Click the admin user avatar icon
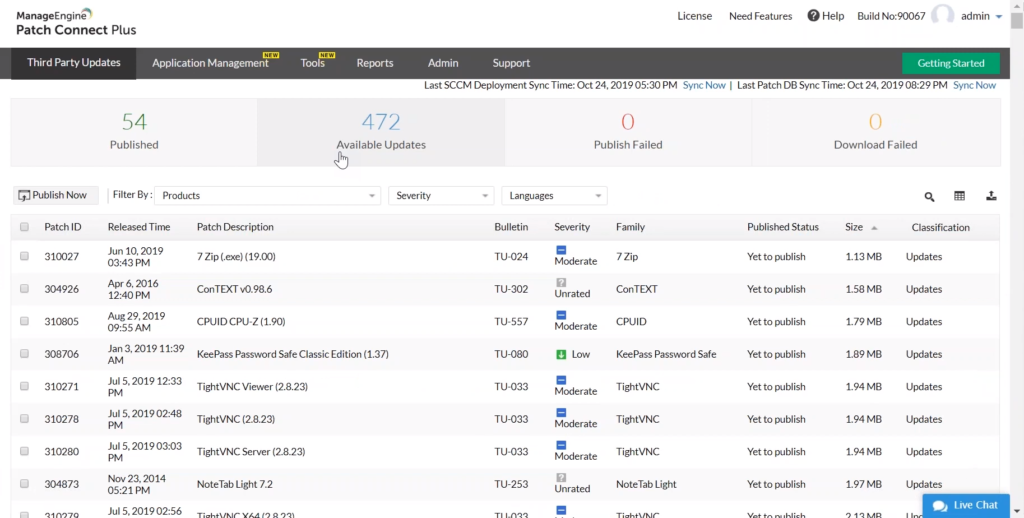1024x518 pixels. coord(942,15)
